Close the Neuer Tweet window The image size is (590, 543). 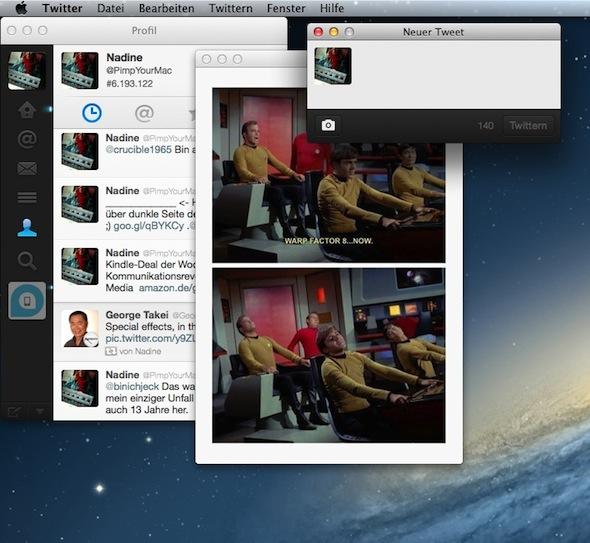[318, 32]
